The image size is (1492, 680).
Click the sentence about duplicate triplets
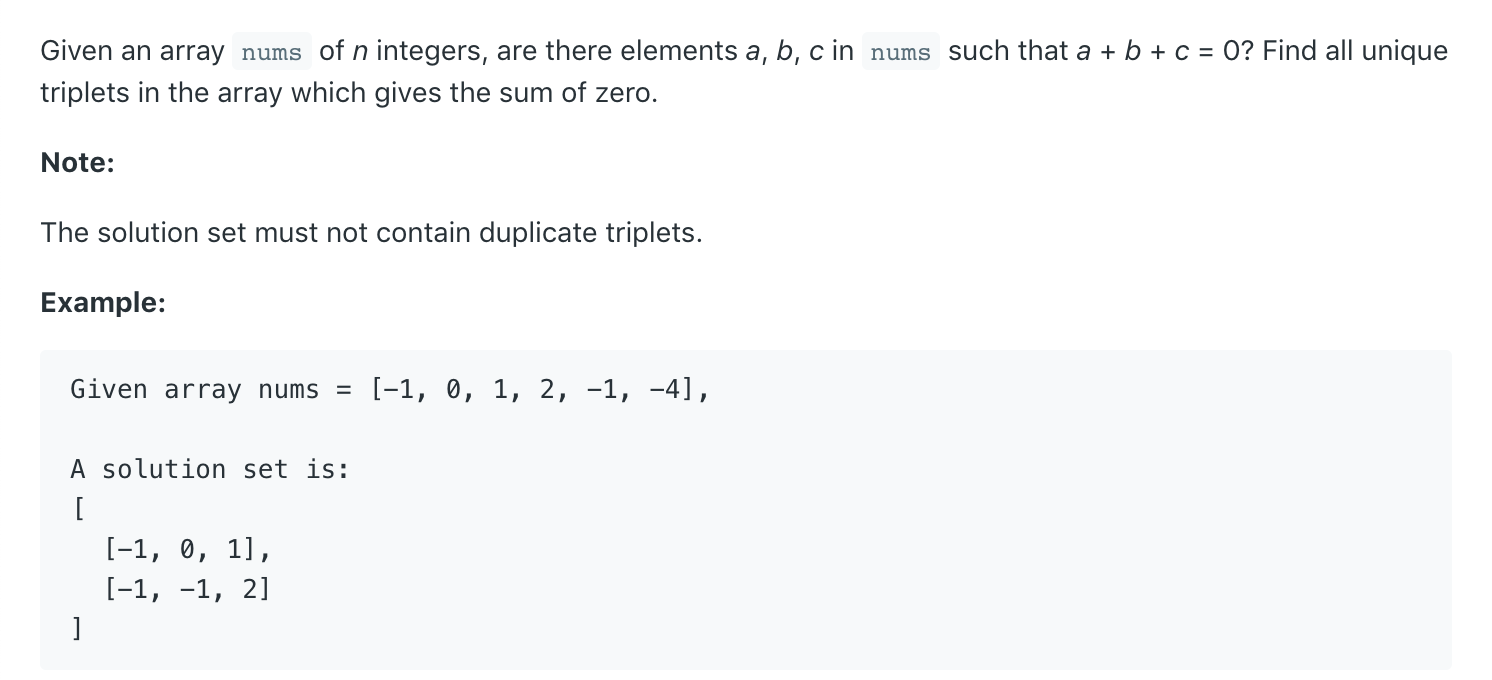(x=371, y=233)
